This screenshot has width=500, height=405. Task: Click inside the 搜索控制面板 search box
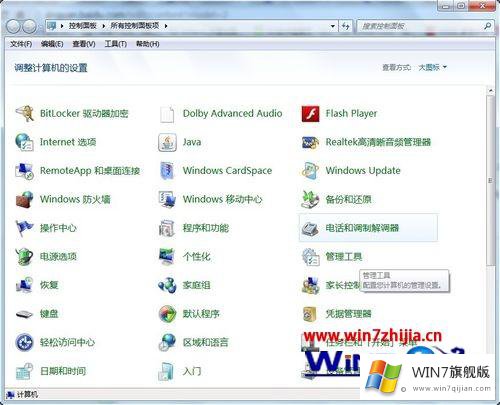[x=420, y=26]
